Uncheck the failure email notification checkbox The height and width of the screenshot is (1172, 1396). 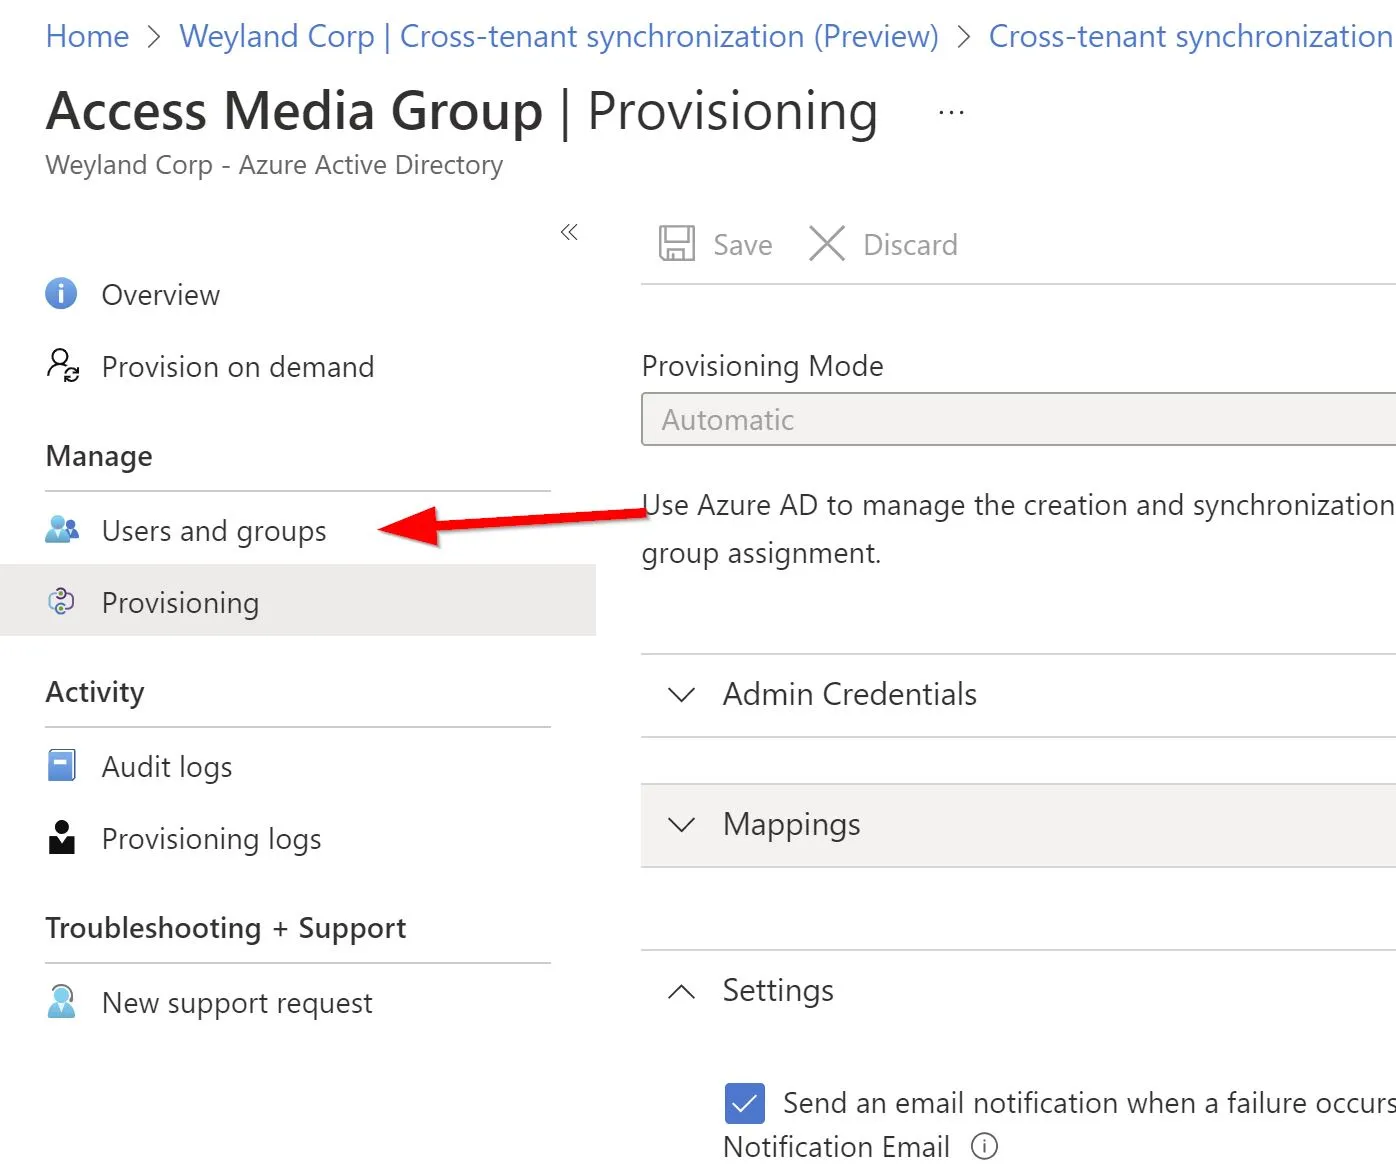pos(745,1103)
